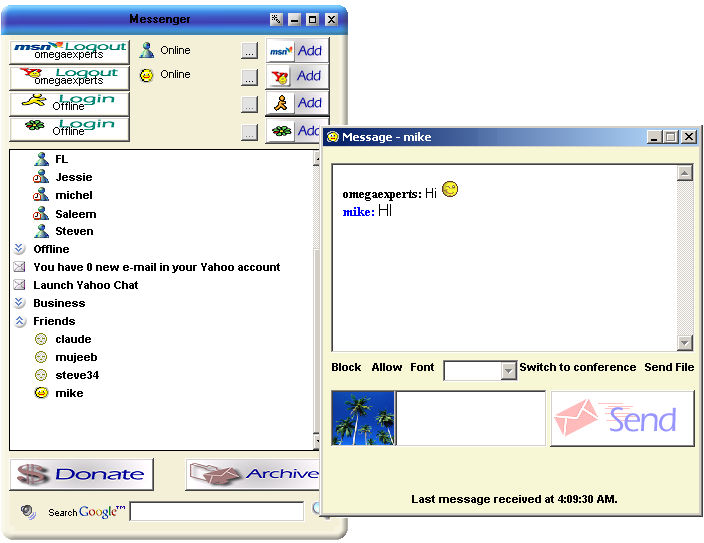Click the Donate button

tap(81, 474)
